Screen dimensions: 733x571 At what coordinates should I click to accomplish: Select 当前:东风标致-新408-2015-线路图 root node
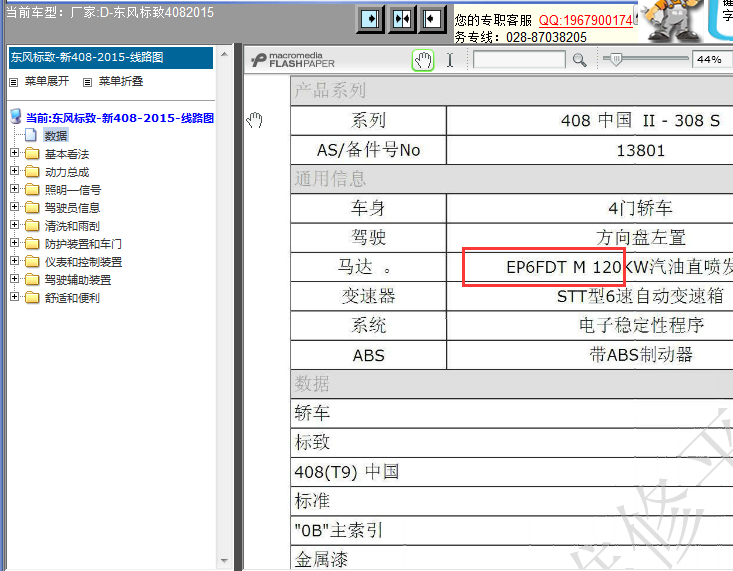coord(120,118)
